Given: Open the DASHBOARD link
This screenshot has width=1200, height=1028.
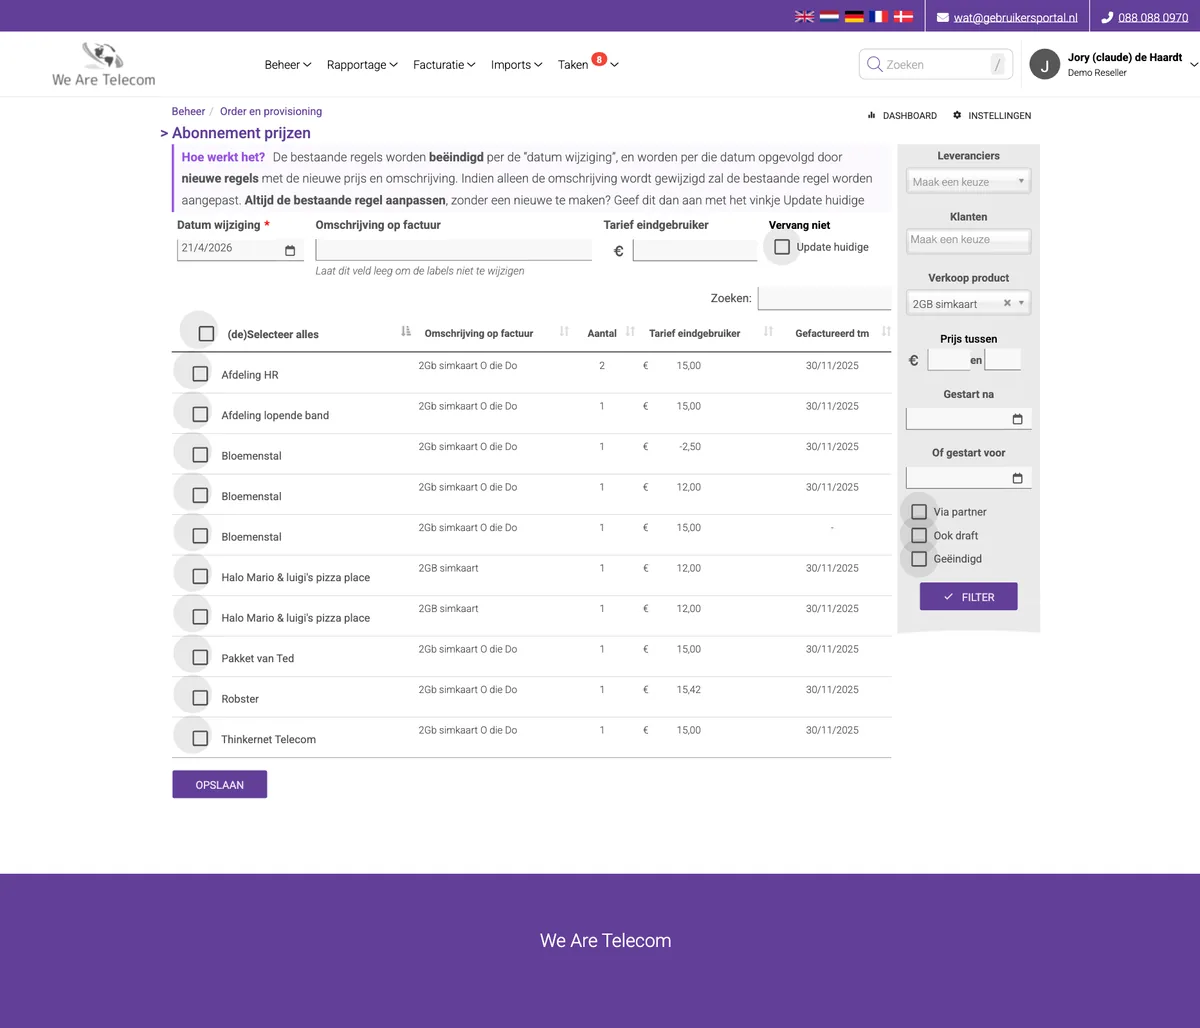Looking at the screenshot, I should coord(902,116).
